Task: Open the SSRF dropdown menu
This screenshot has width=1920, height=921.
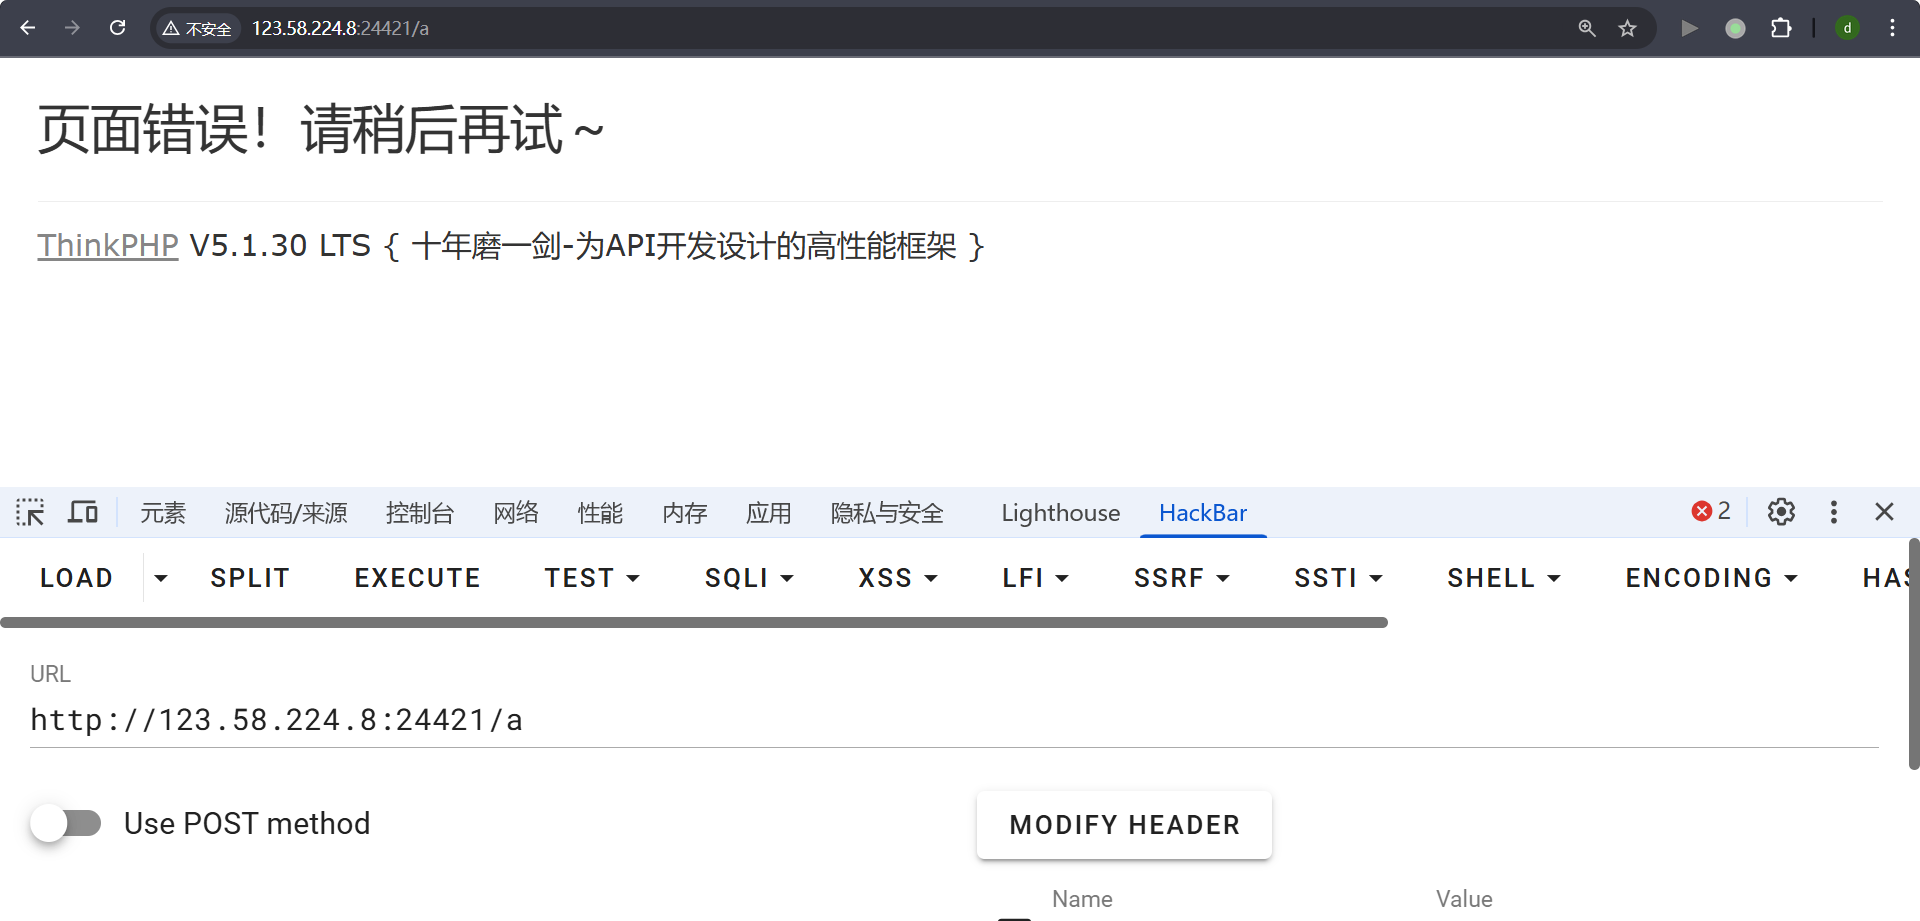Action: coord(1181,578)
